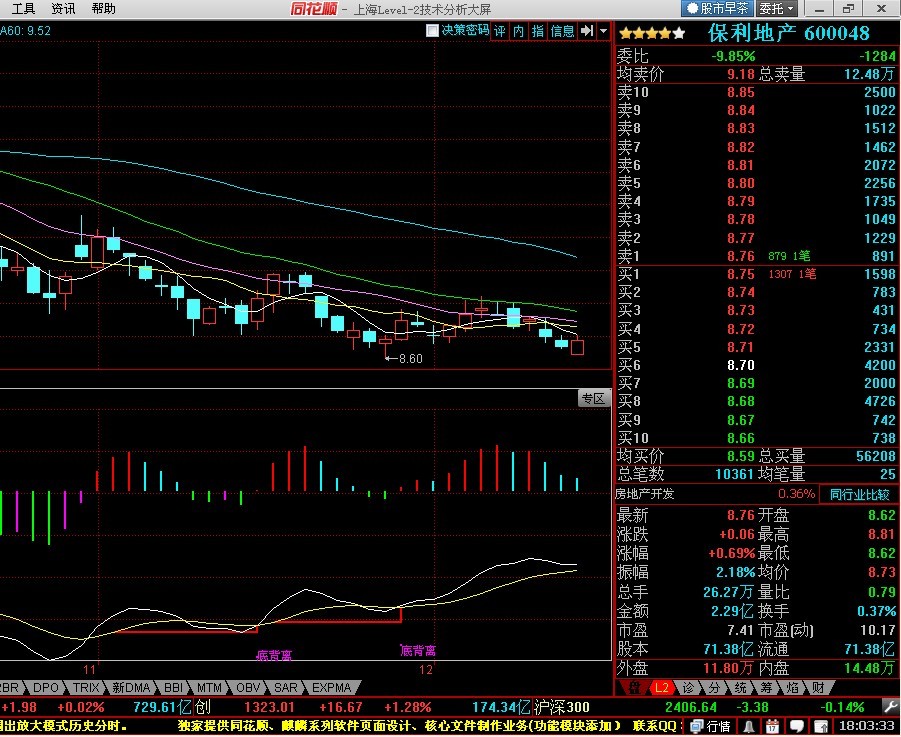The width and height of the screenshot is (901, 737).
Task: Open the 资讯 menu
Action: [x=63, y=9]
